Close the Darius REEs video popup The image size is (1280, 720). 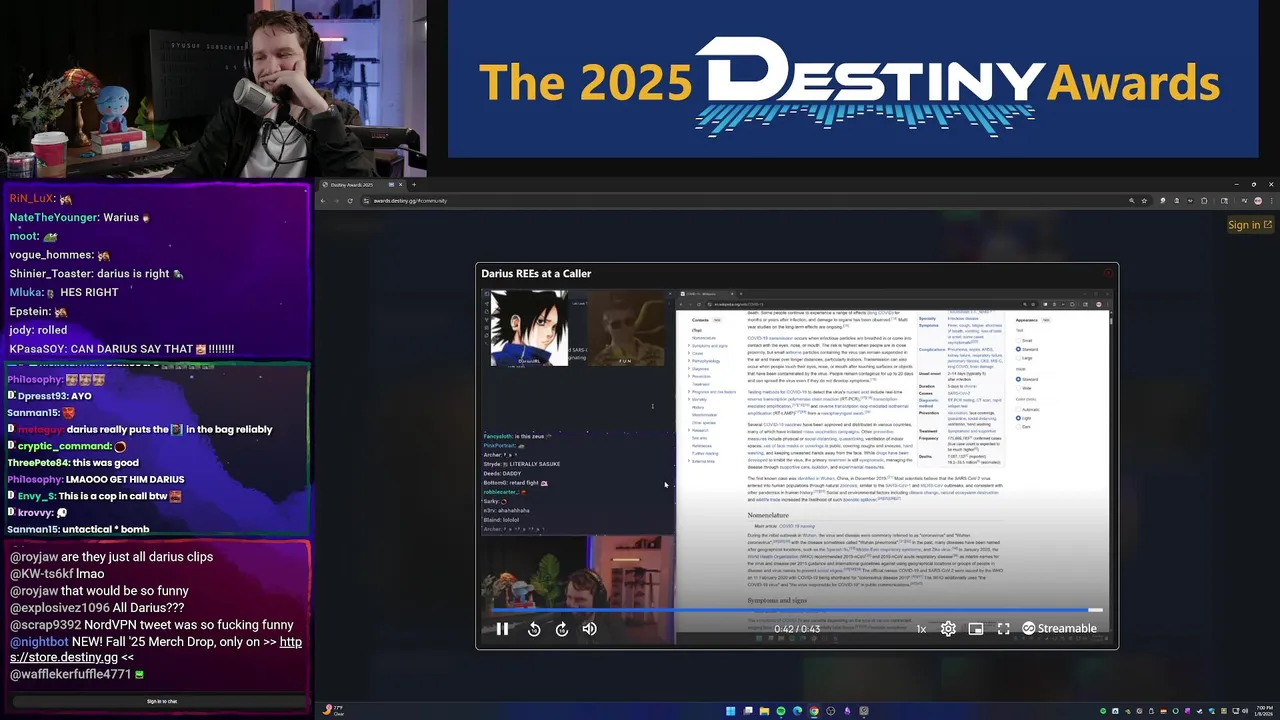pos(1108,273)
